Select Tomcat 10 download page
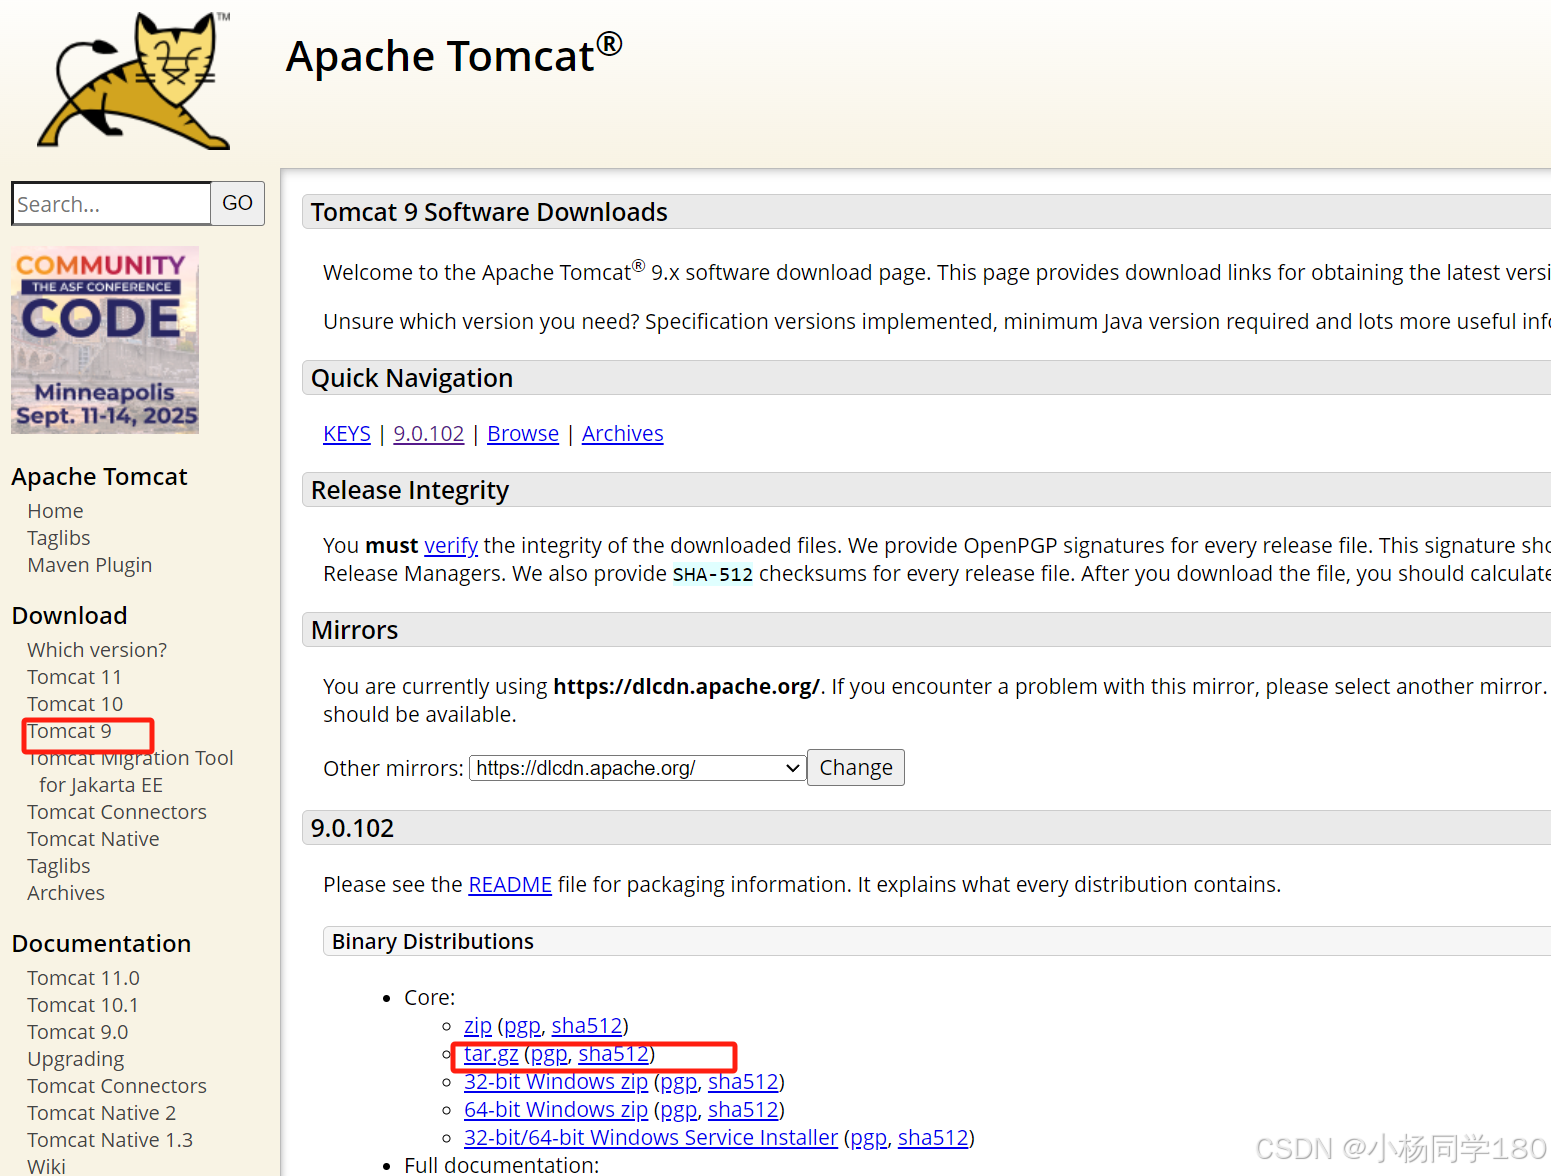 click(75, 704)
